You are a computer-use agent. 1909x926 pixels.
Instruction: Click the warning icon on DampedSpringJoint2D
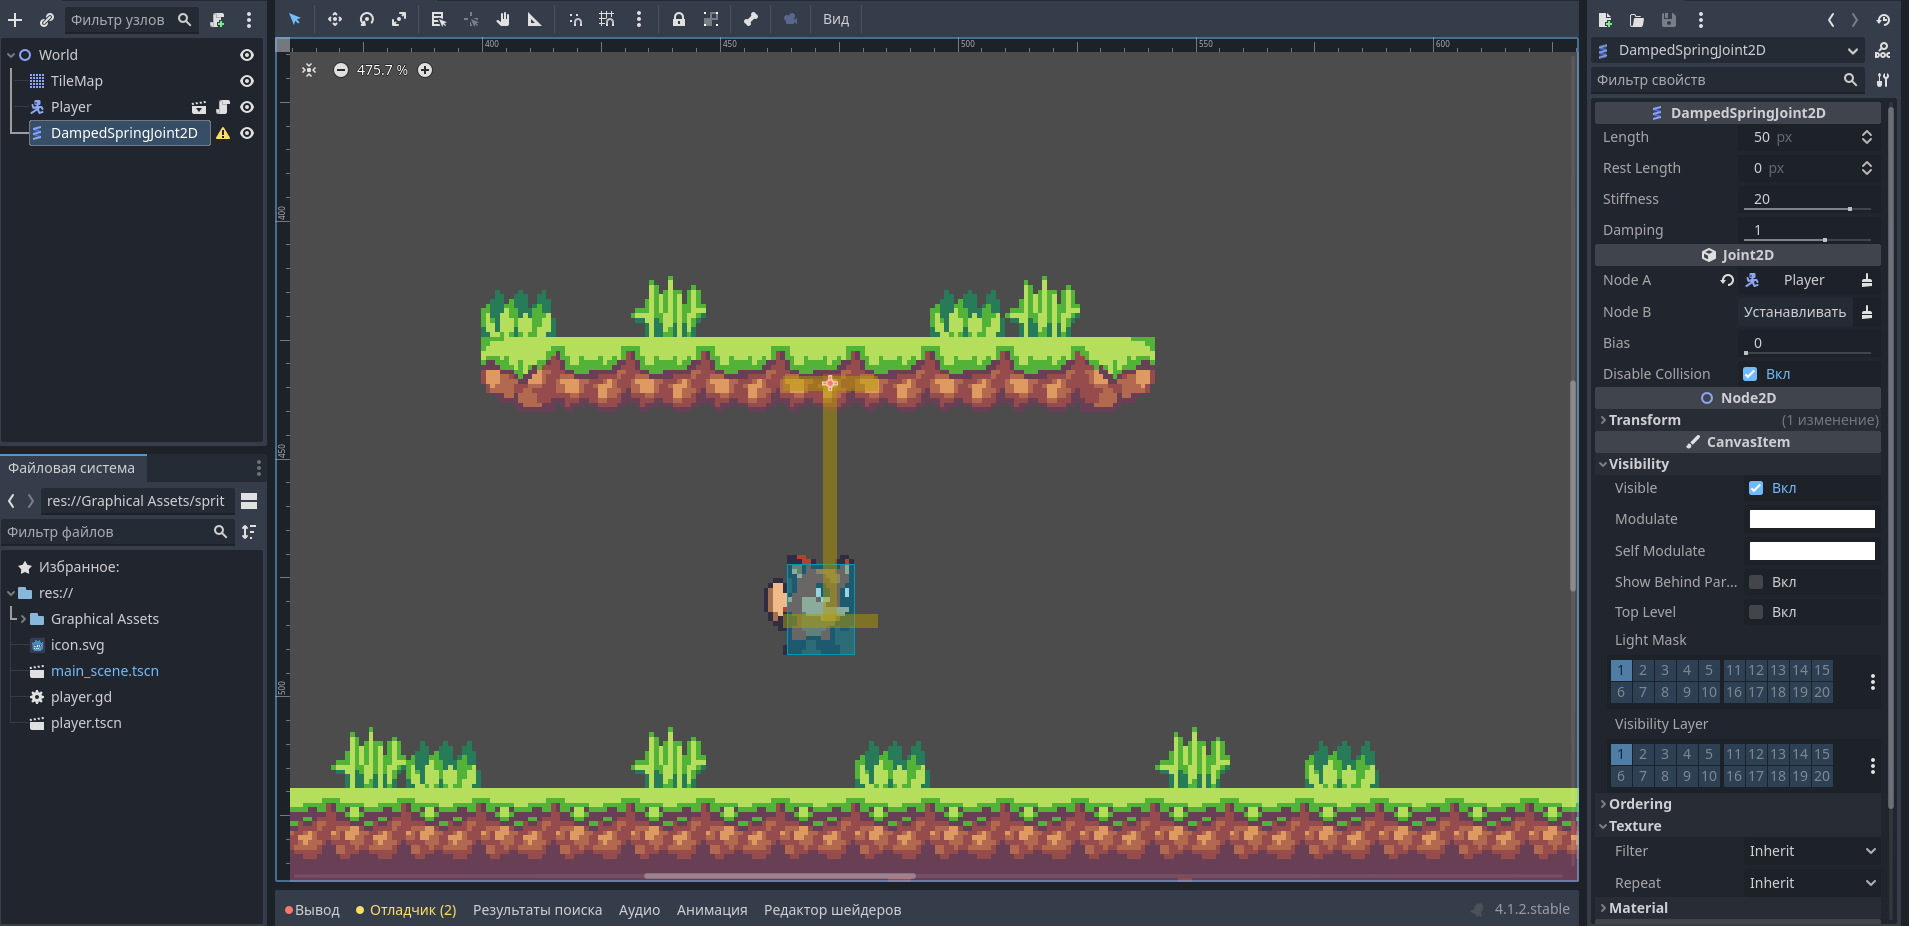pos(223,133)
